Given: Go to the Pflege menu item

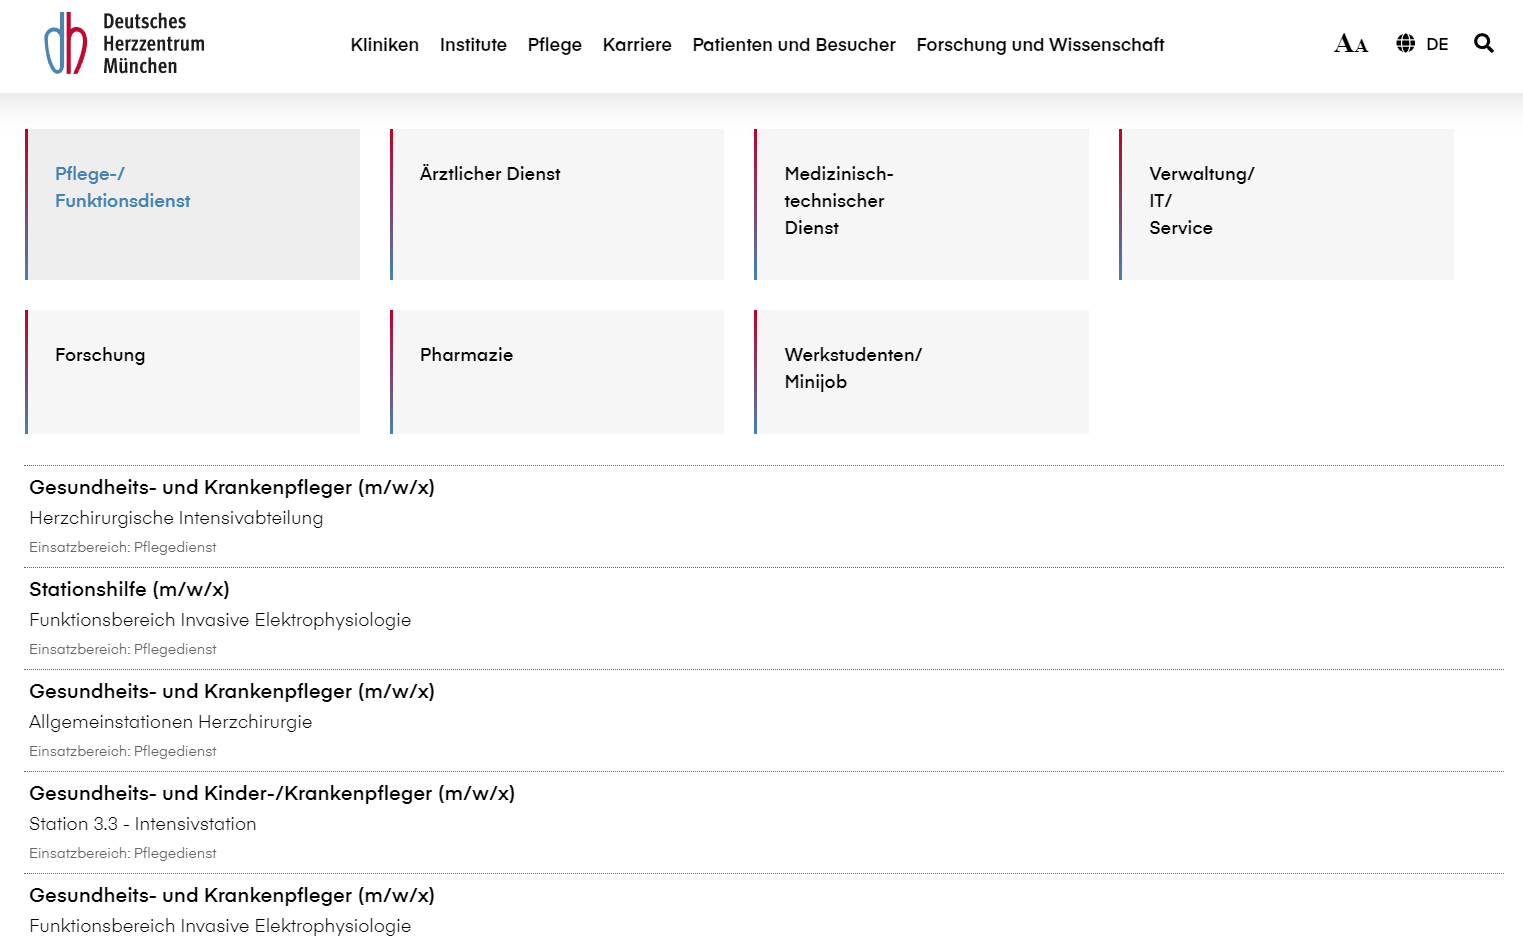Looking at the screenshot, I should 554,45.
